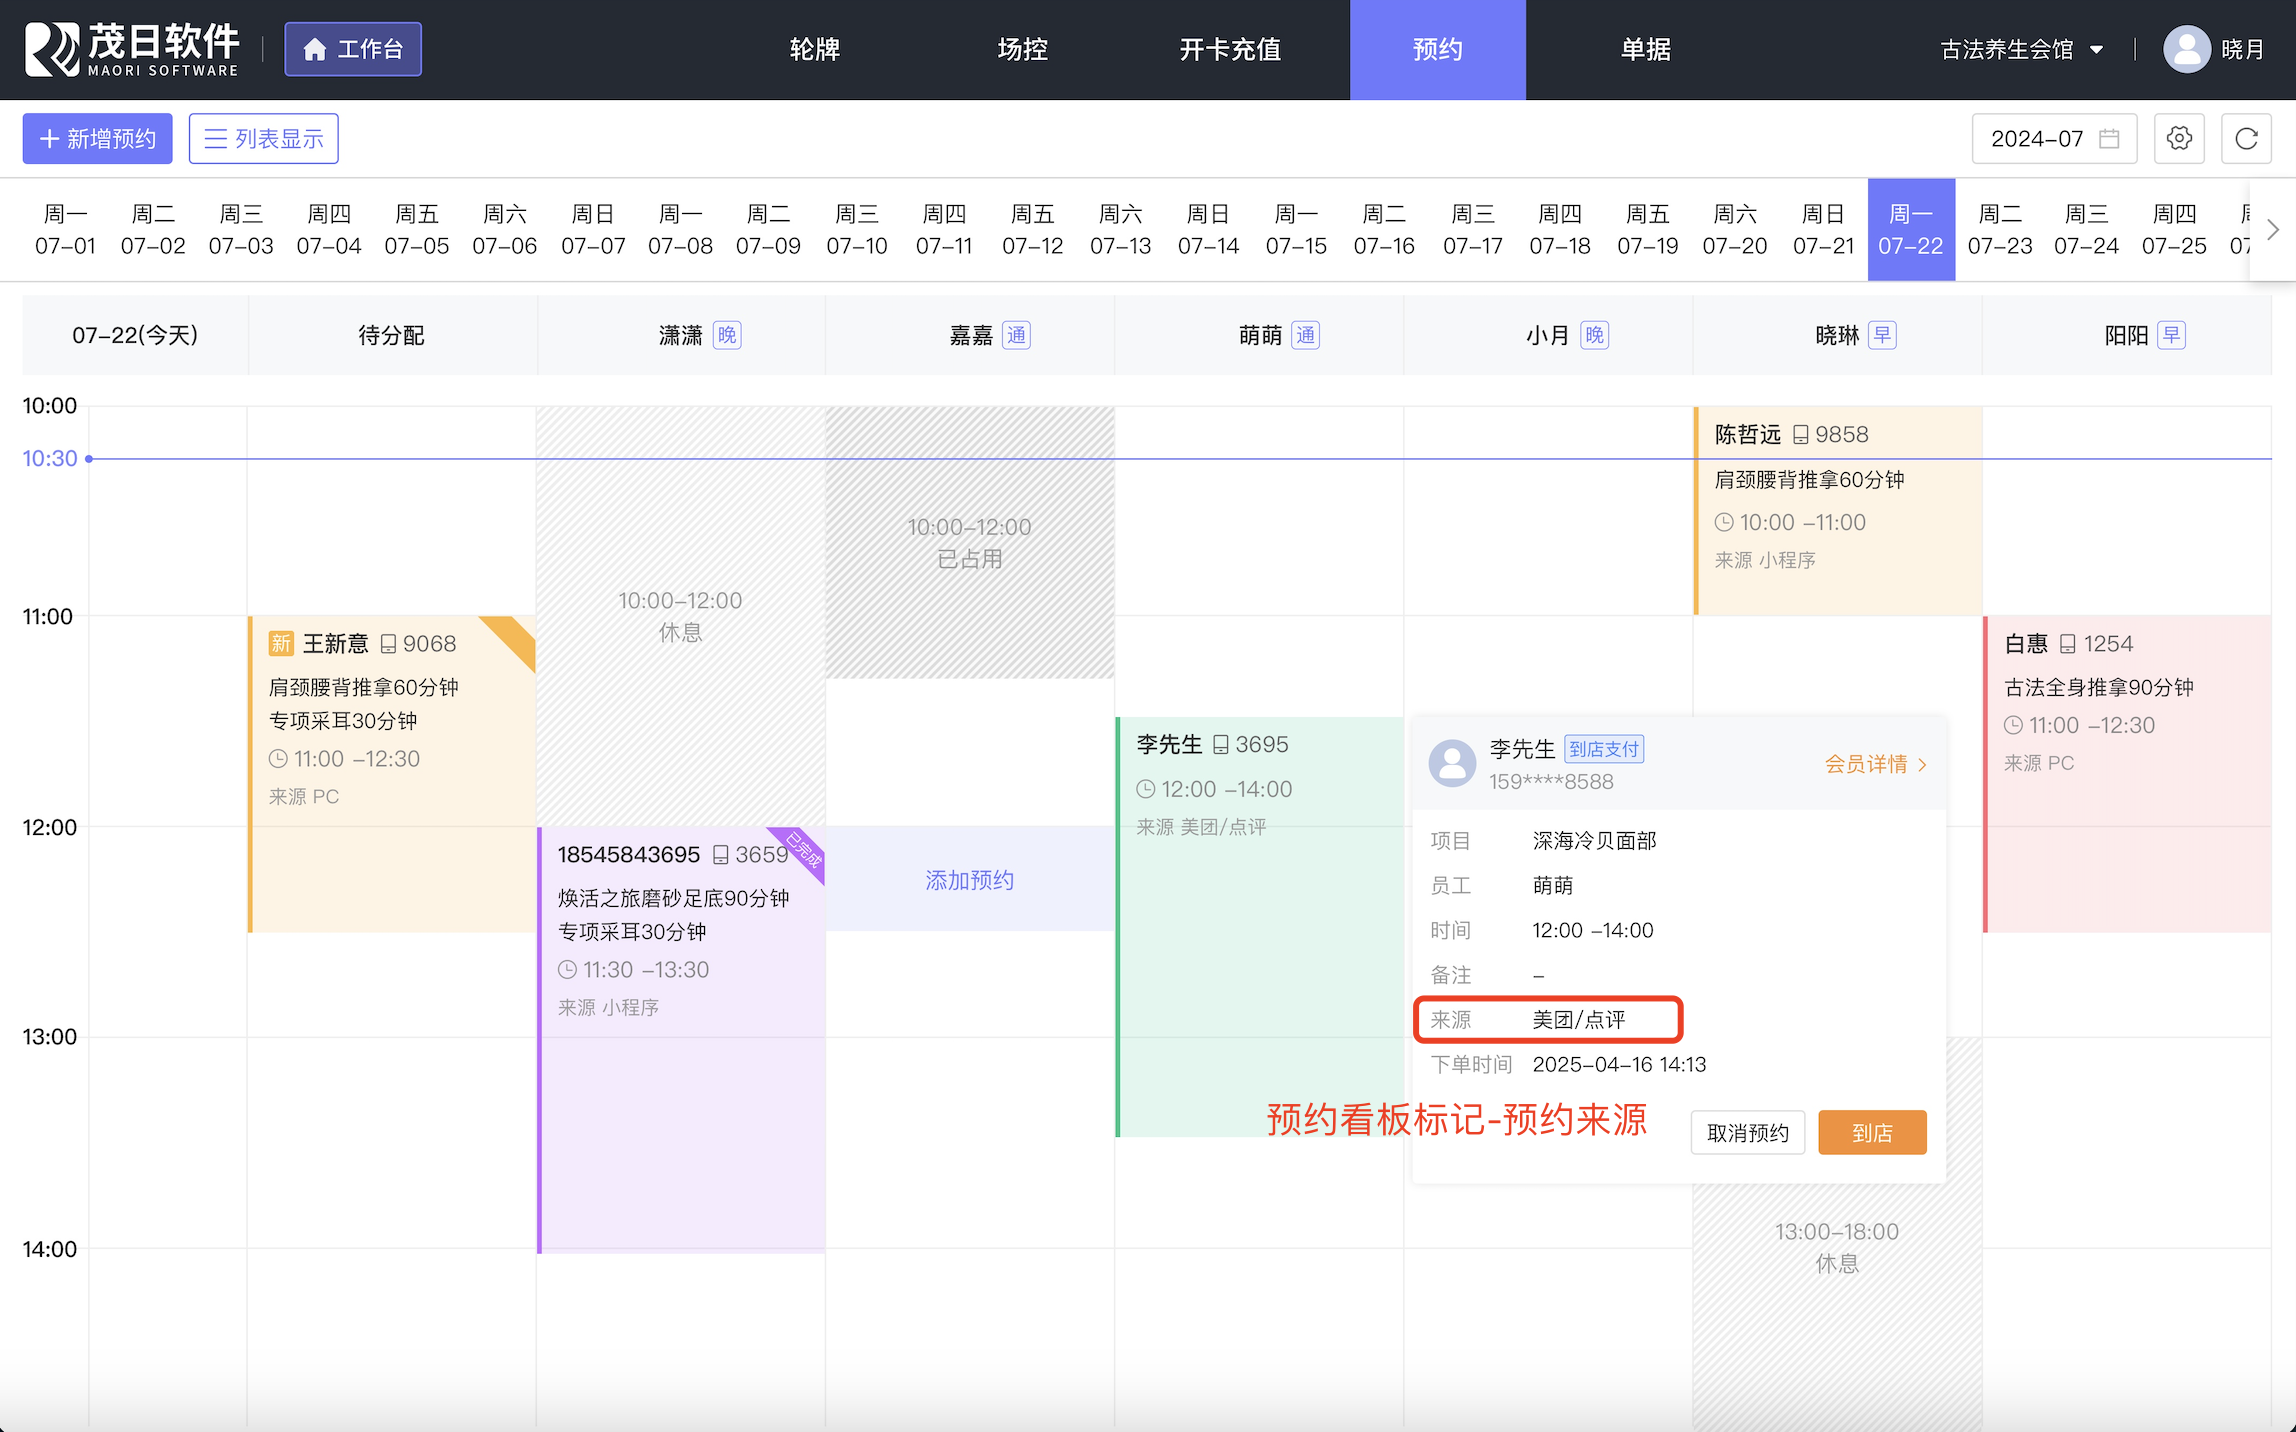Image resolution: width=2296 pixels, height=1432 pixels.
Task: Open the 2024-07 month picker
Action: (2053, 138)
